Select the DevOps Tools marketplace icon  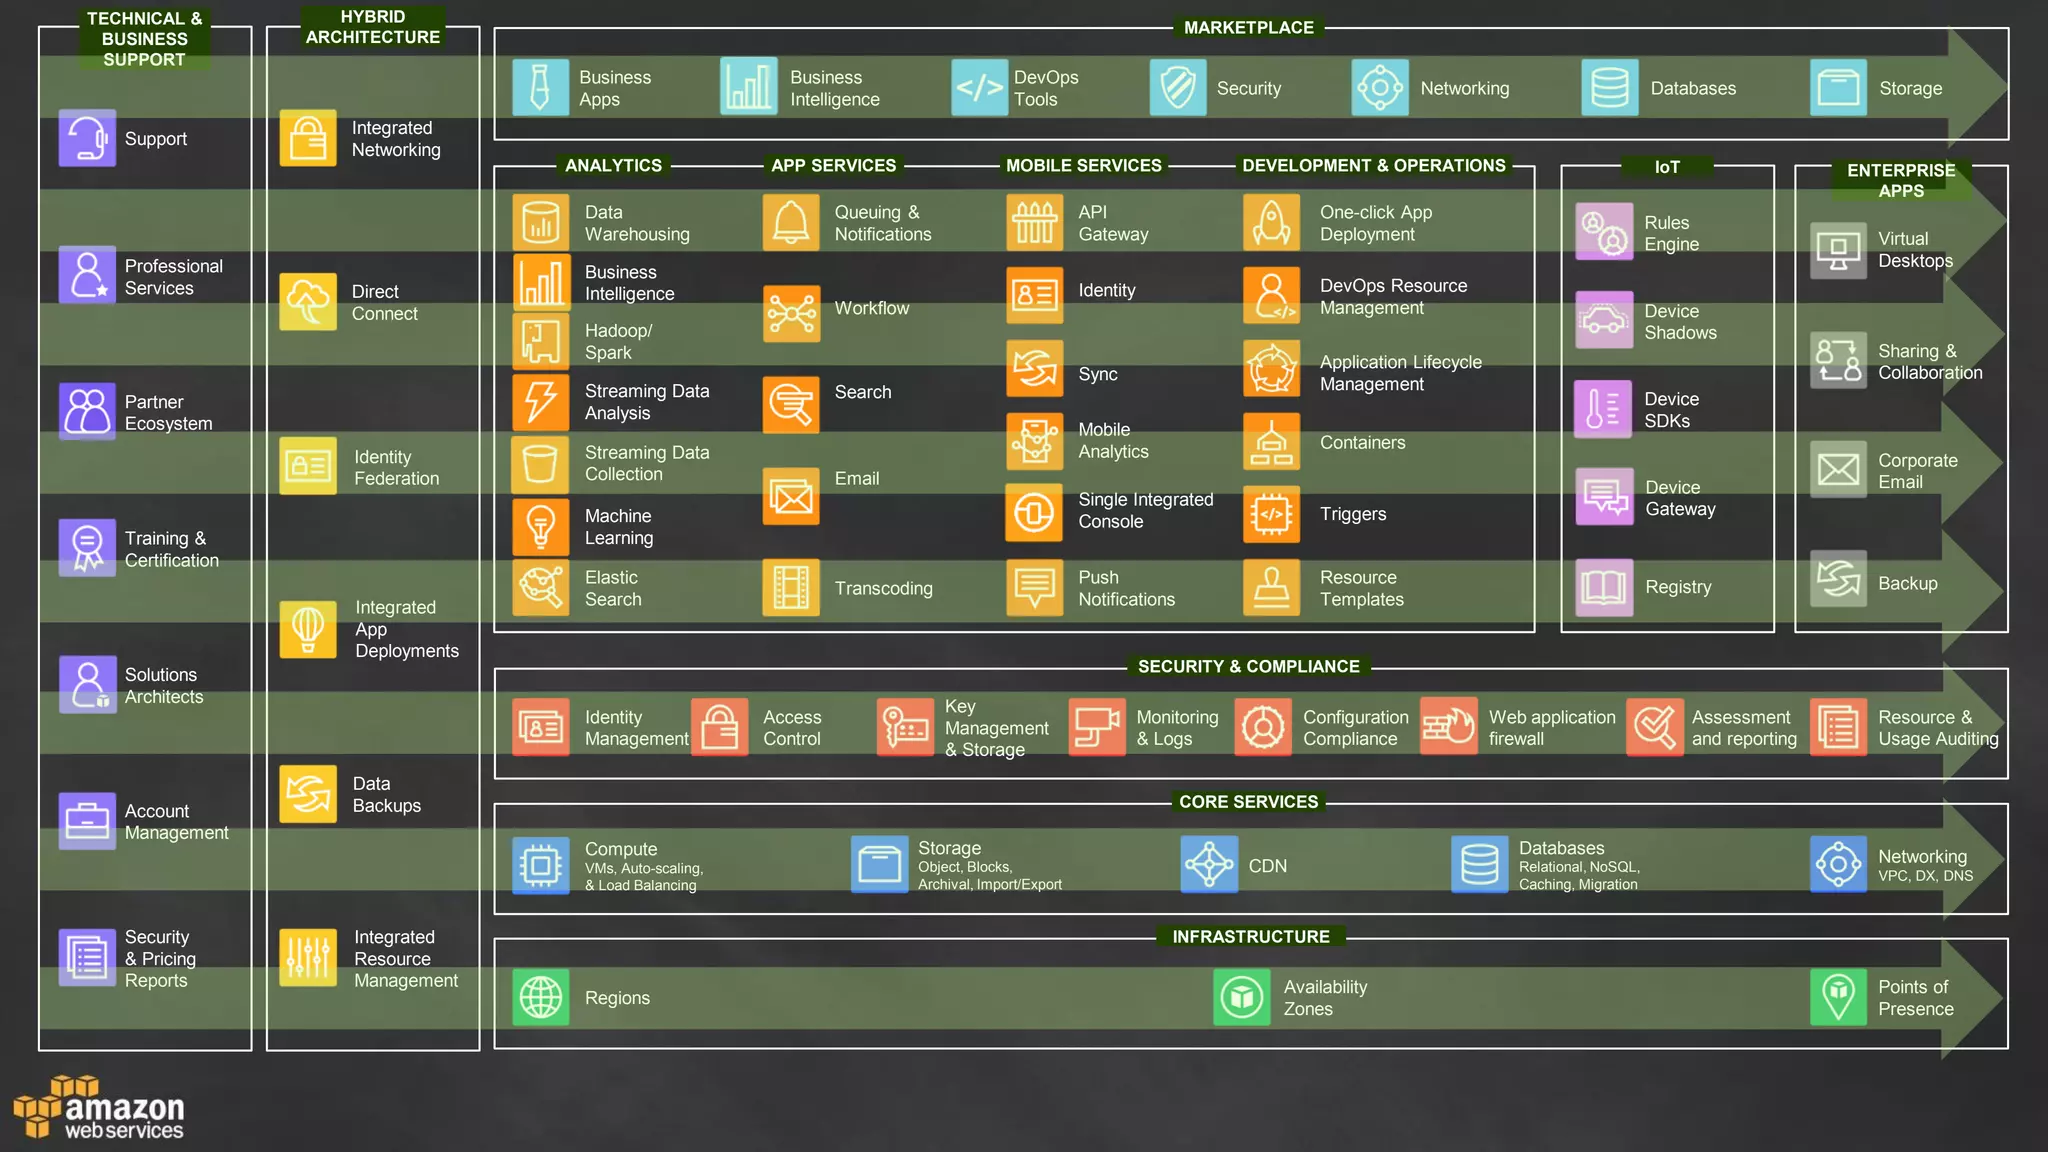pyautogui.click(x=979, y=88)
